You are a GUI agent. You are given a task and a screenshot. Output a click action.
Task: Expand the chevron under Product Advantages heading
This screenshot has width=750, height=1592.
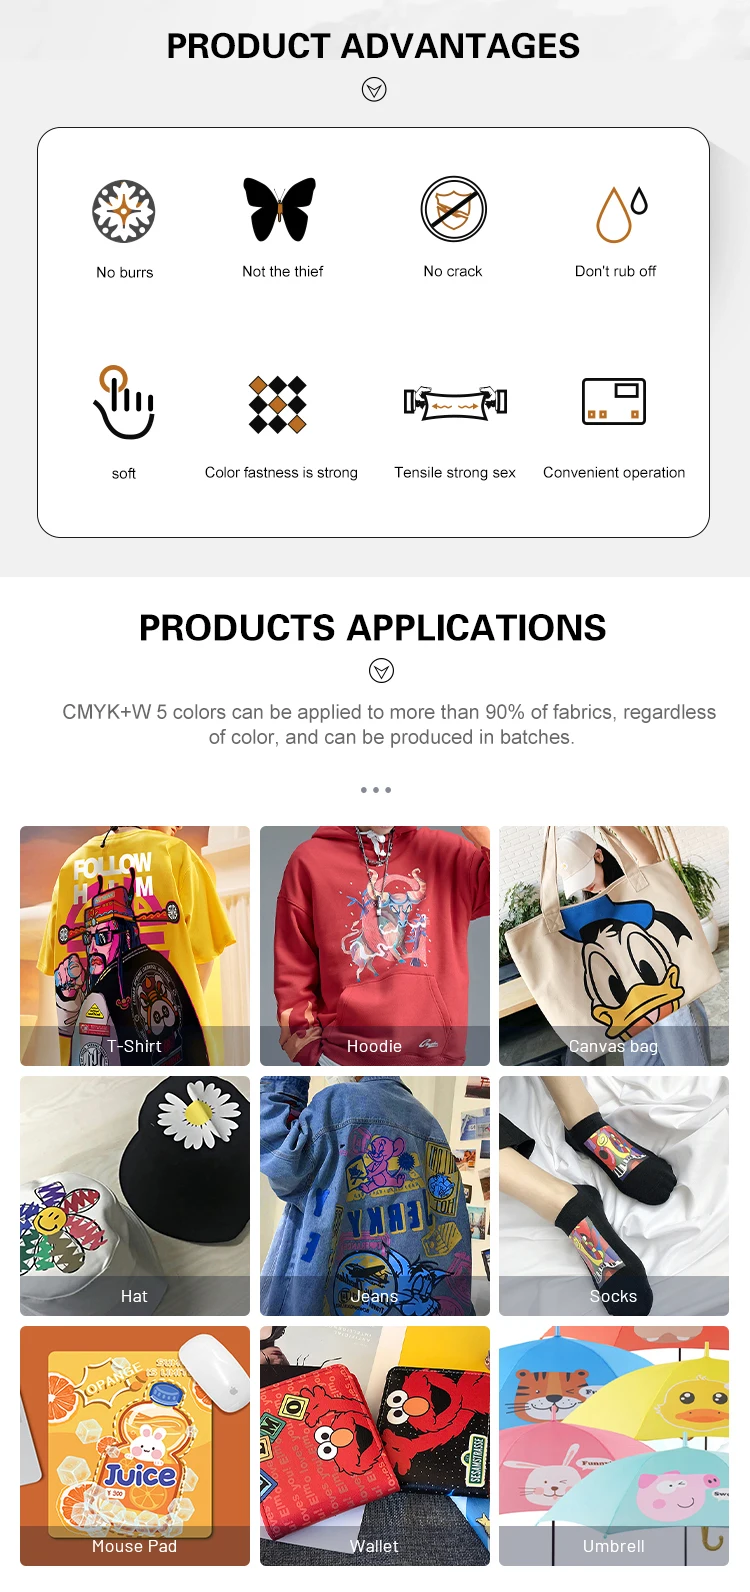click(x=374, y=90)
